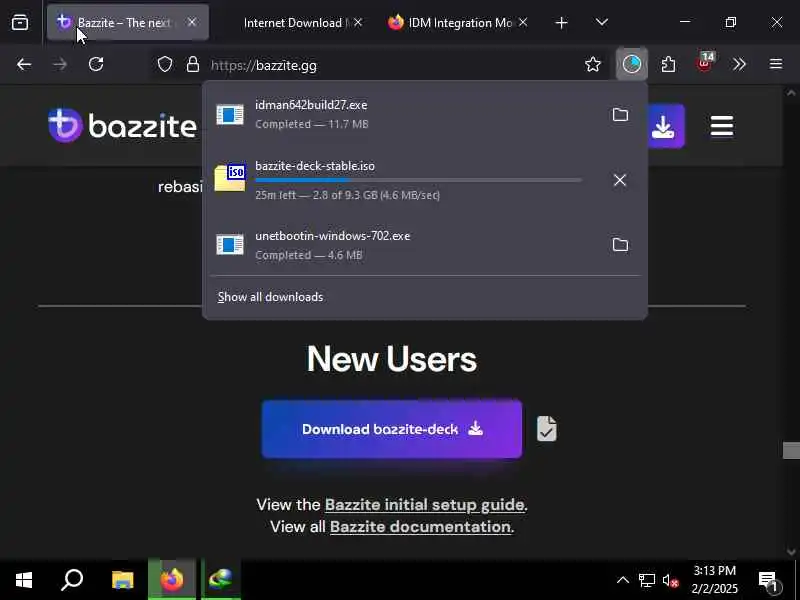Screen dimensions: 800x600
Task: Click the page scrollbar thumb
Action: coord(791,451)
